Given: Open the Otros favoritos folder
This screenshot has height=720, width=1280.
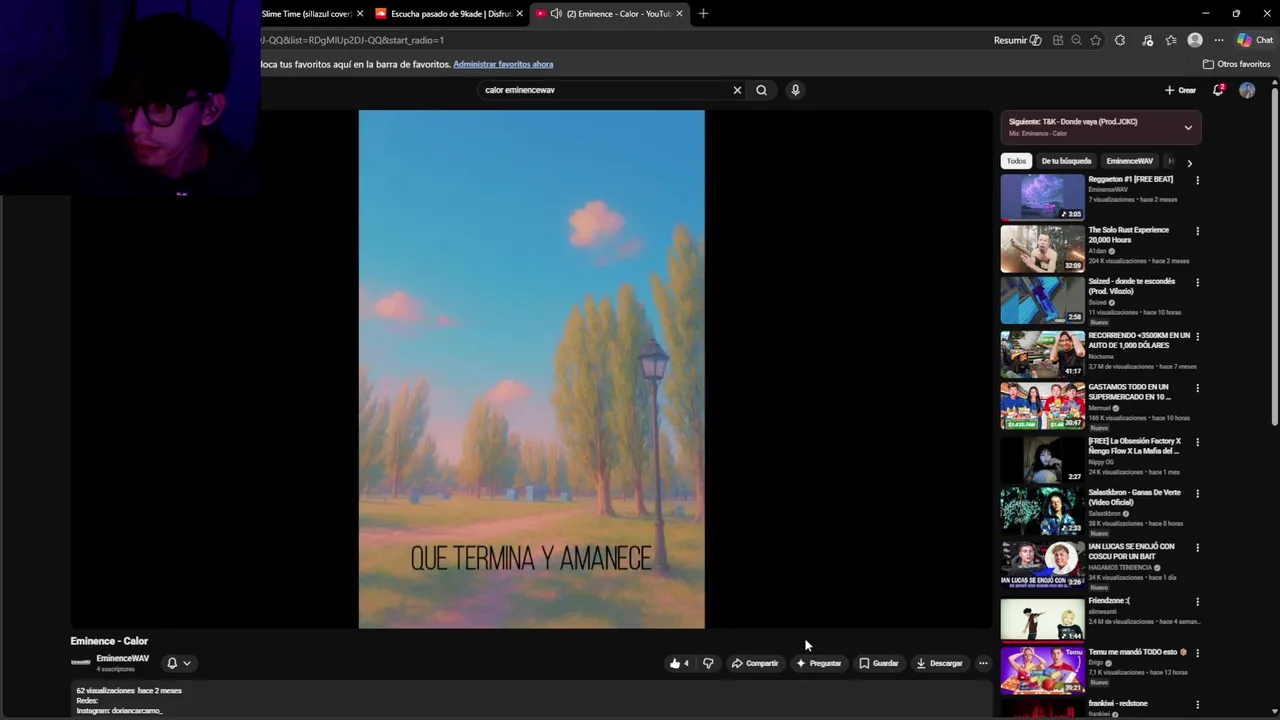Looking at the screenshot, I should [x=1236, y=64].
